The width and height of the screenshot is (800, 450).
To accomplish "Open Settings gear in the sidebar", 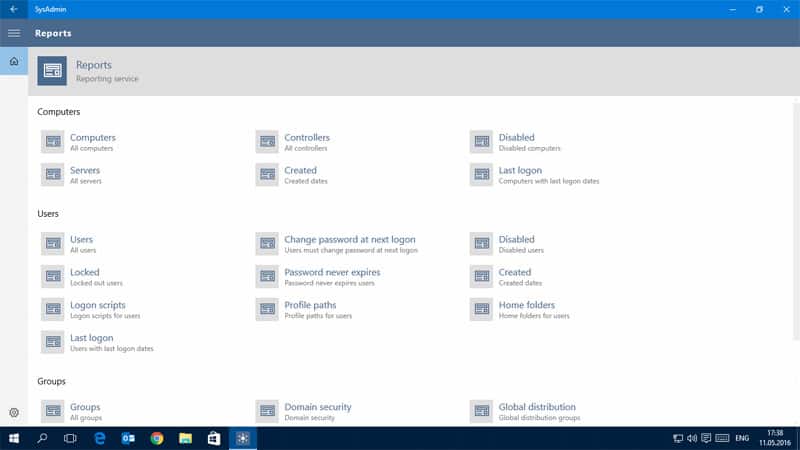I will (14, 412).
